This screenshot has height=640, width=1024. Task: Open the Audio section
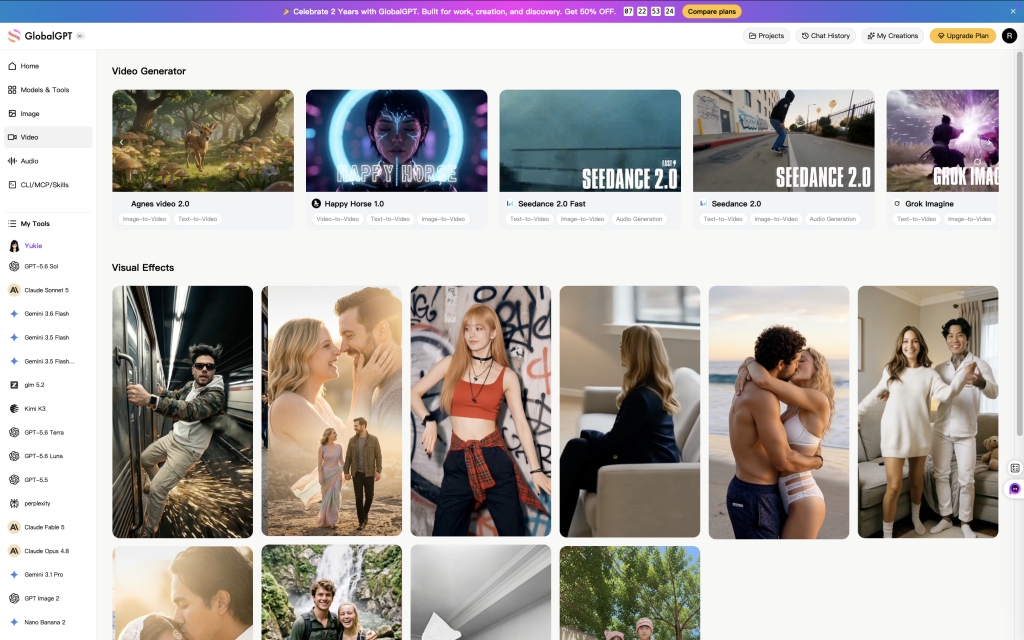tap(48, 161)
